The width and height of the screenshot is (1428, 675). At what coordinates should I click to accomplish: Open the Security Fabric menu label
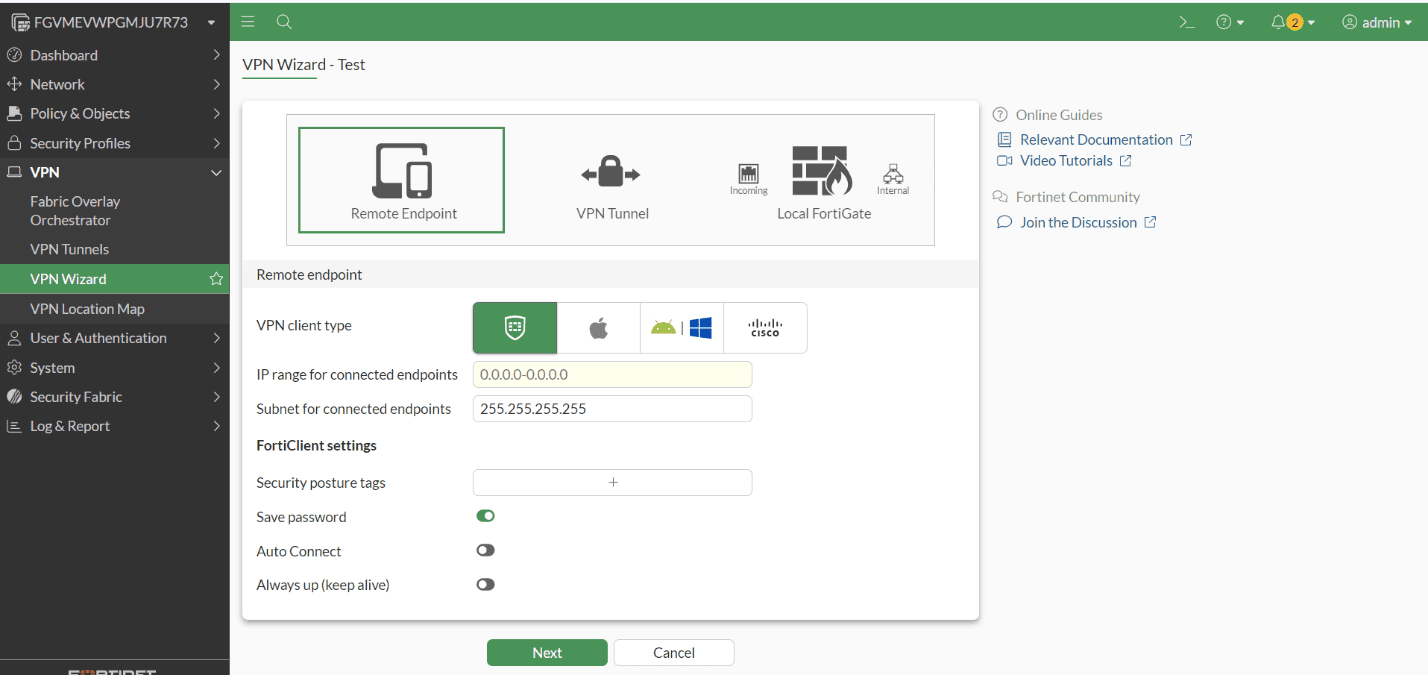(x=76, y=397)
